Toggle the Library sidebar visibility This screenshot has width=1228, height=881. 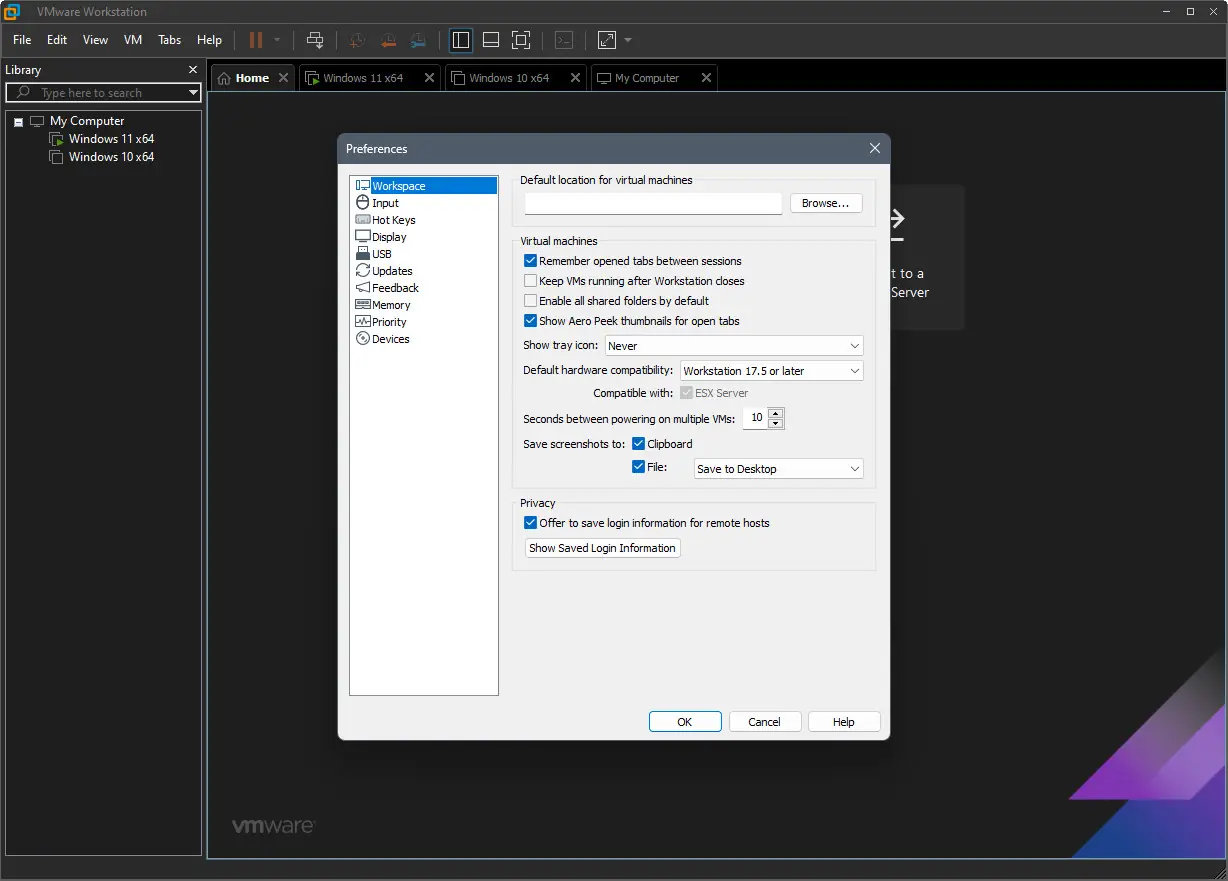click(461, 40)
